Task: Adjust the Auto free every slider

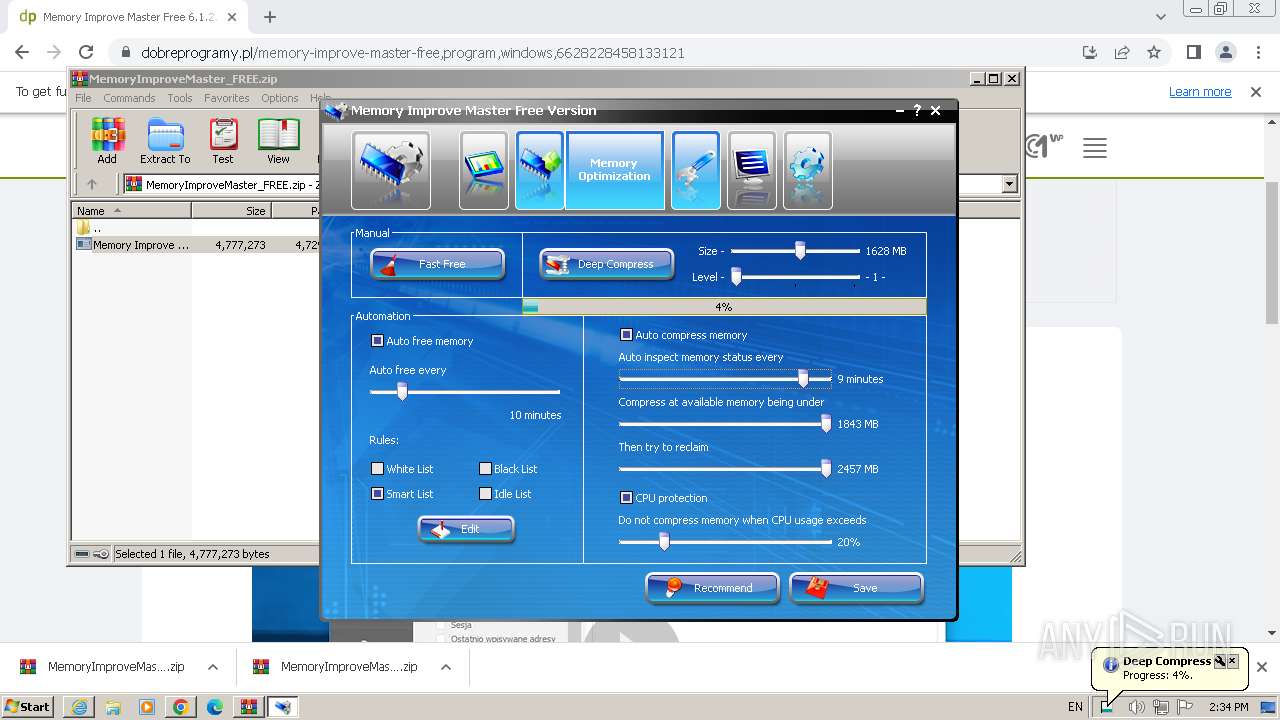Action: pyautogui.click(x=402, y=392)
